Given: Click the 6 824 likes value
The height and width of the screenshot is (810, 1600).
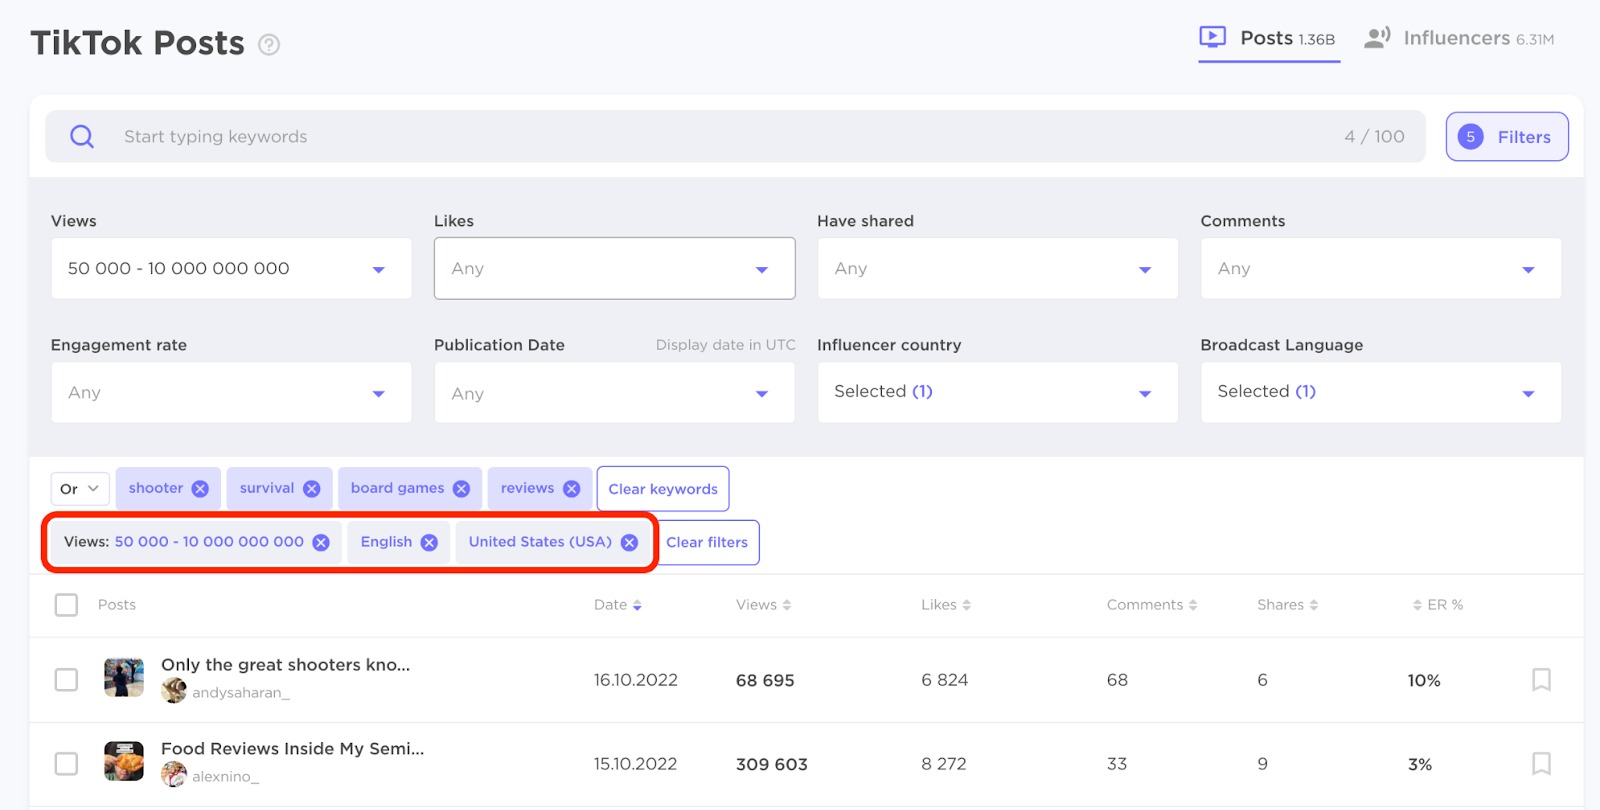Looking at the screenshot, I should (945, 680).
